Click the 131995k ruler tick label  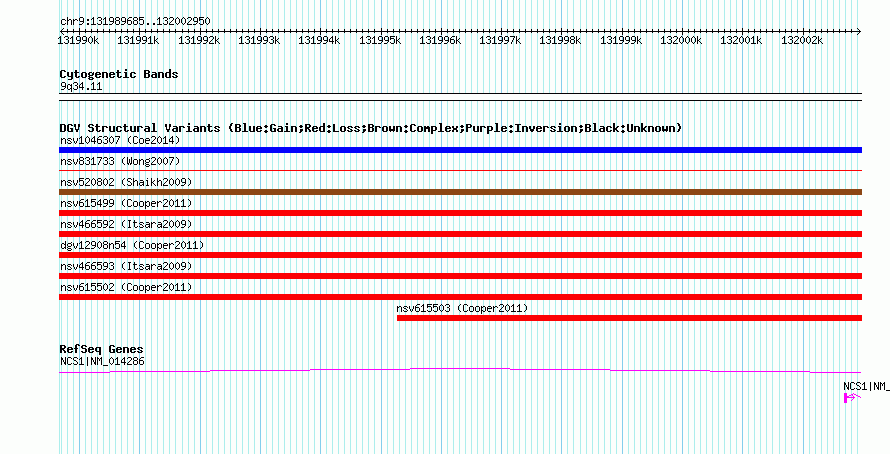380,41
